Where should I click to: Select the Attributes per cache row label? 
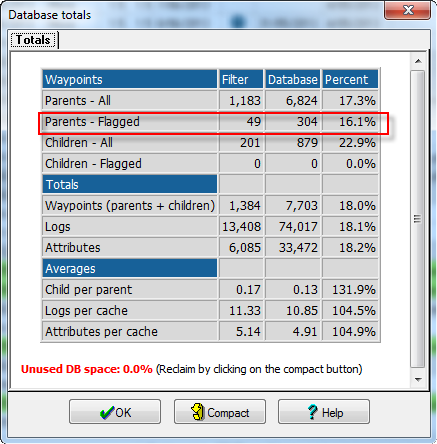pyautogui.click(x=101, y=332)
